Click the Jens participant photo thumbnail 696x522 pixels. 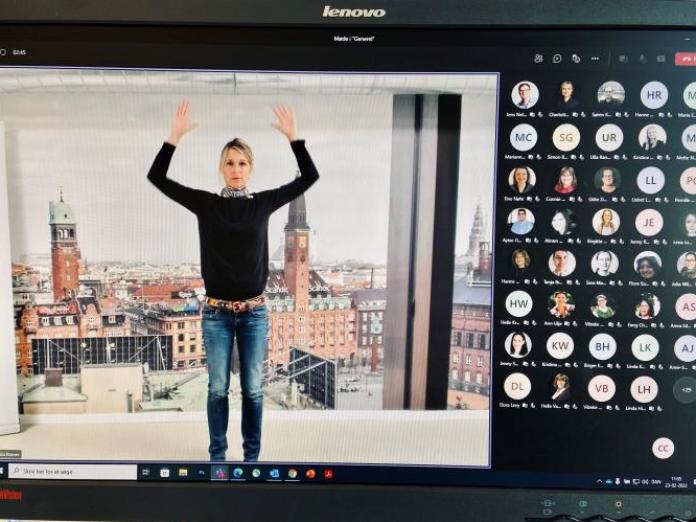525,95
